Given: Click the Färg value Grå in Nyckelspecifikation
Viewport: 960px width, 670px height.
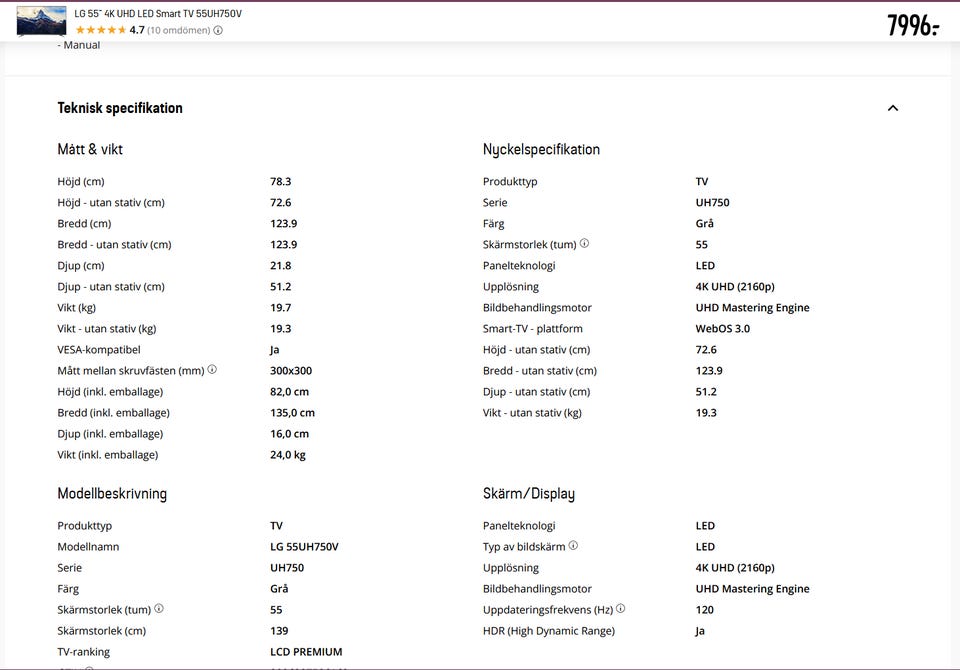Looking at the screenshot, I should click(705, 224).
